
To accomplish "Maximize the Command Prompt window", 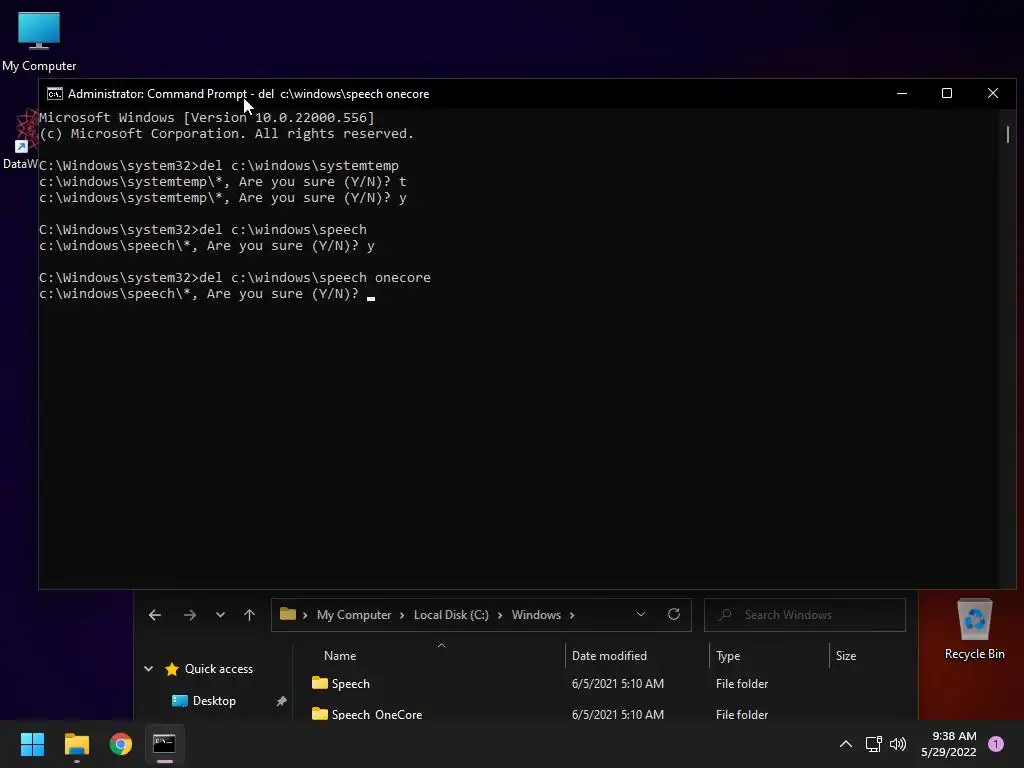I will coord(947,93).
